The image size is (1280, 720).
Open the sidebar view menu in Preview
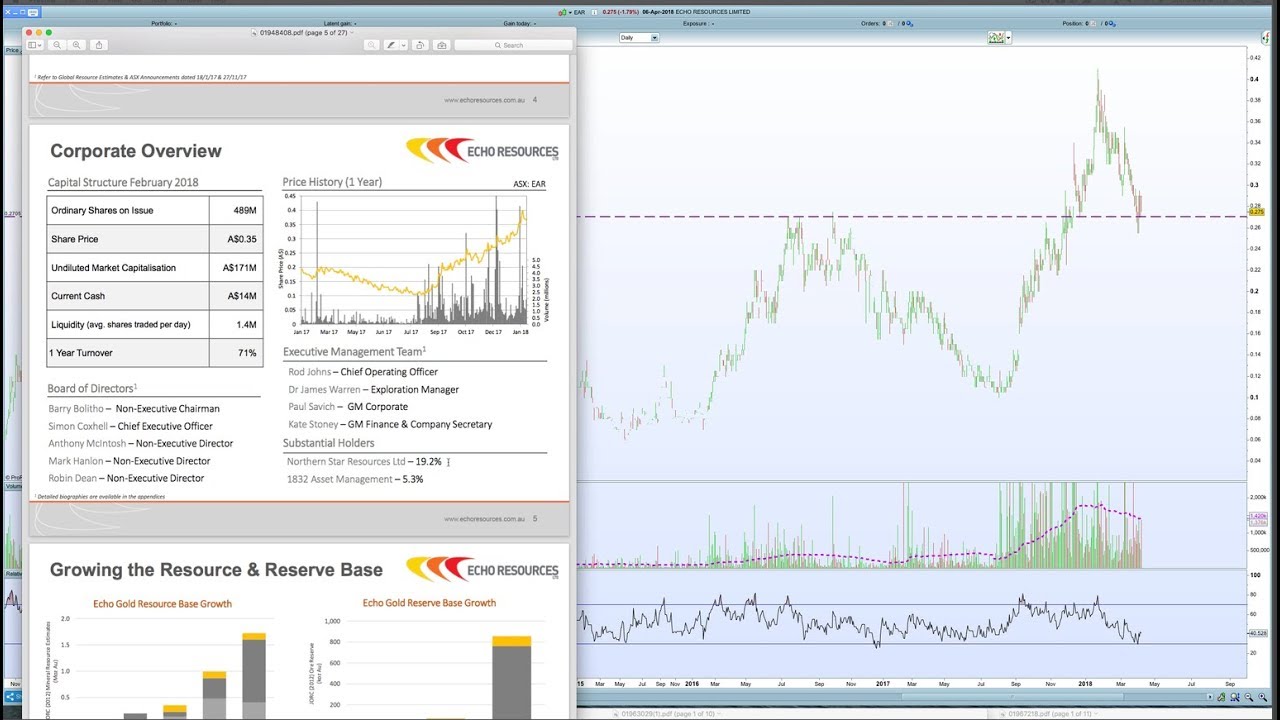point(35,45)
